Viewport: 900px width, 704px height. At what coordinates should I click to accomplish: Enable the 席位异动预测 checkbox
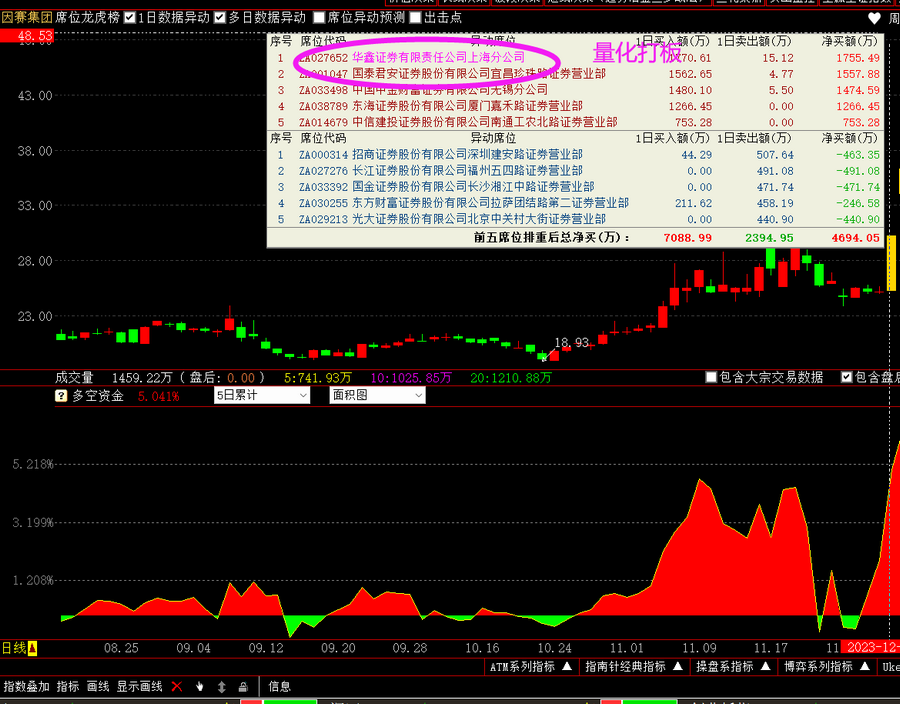tap(319, 18)
